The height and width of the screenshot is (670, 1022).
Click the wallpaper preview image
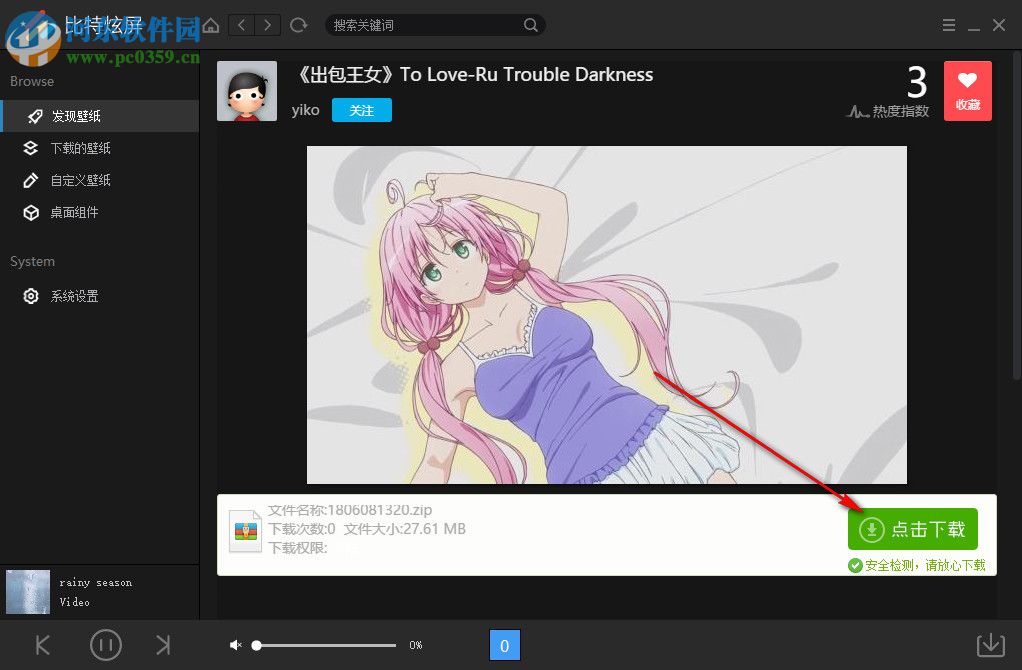[x=607, y=315]
